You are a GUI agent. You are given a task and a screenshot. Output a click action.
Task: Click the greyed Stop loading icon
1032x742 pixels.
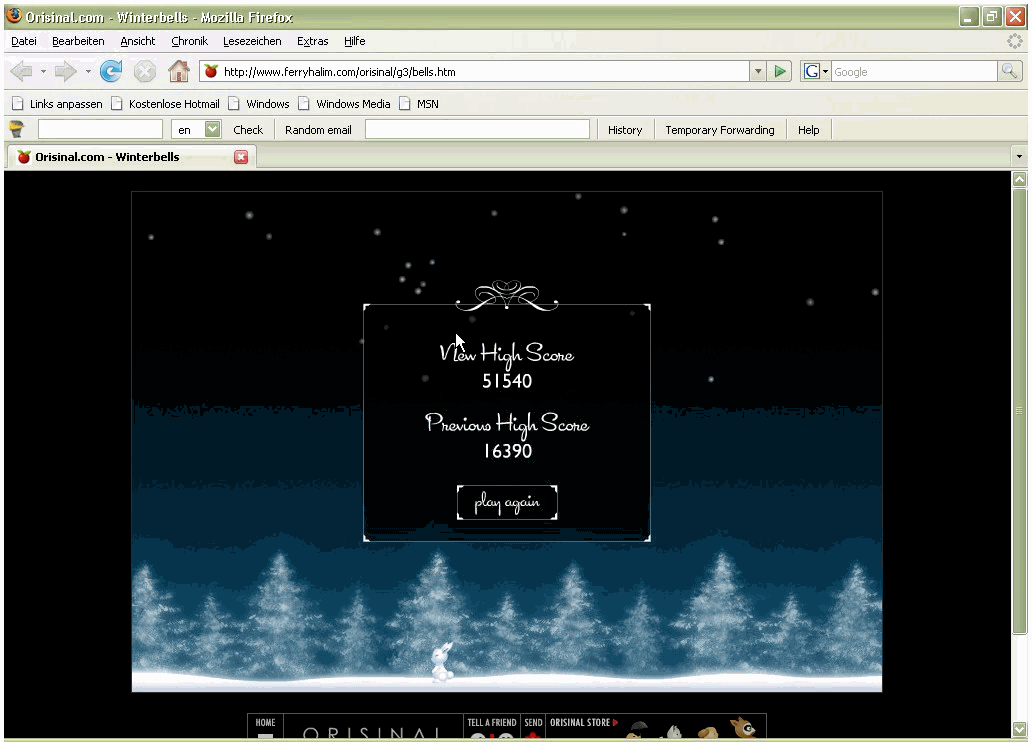pyautogui.click(x=145, y=71)
